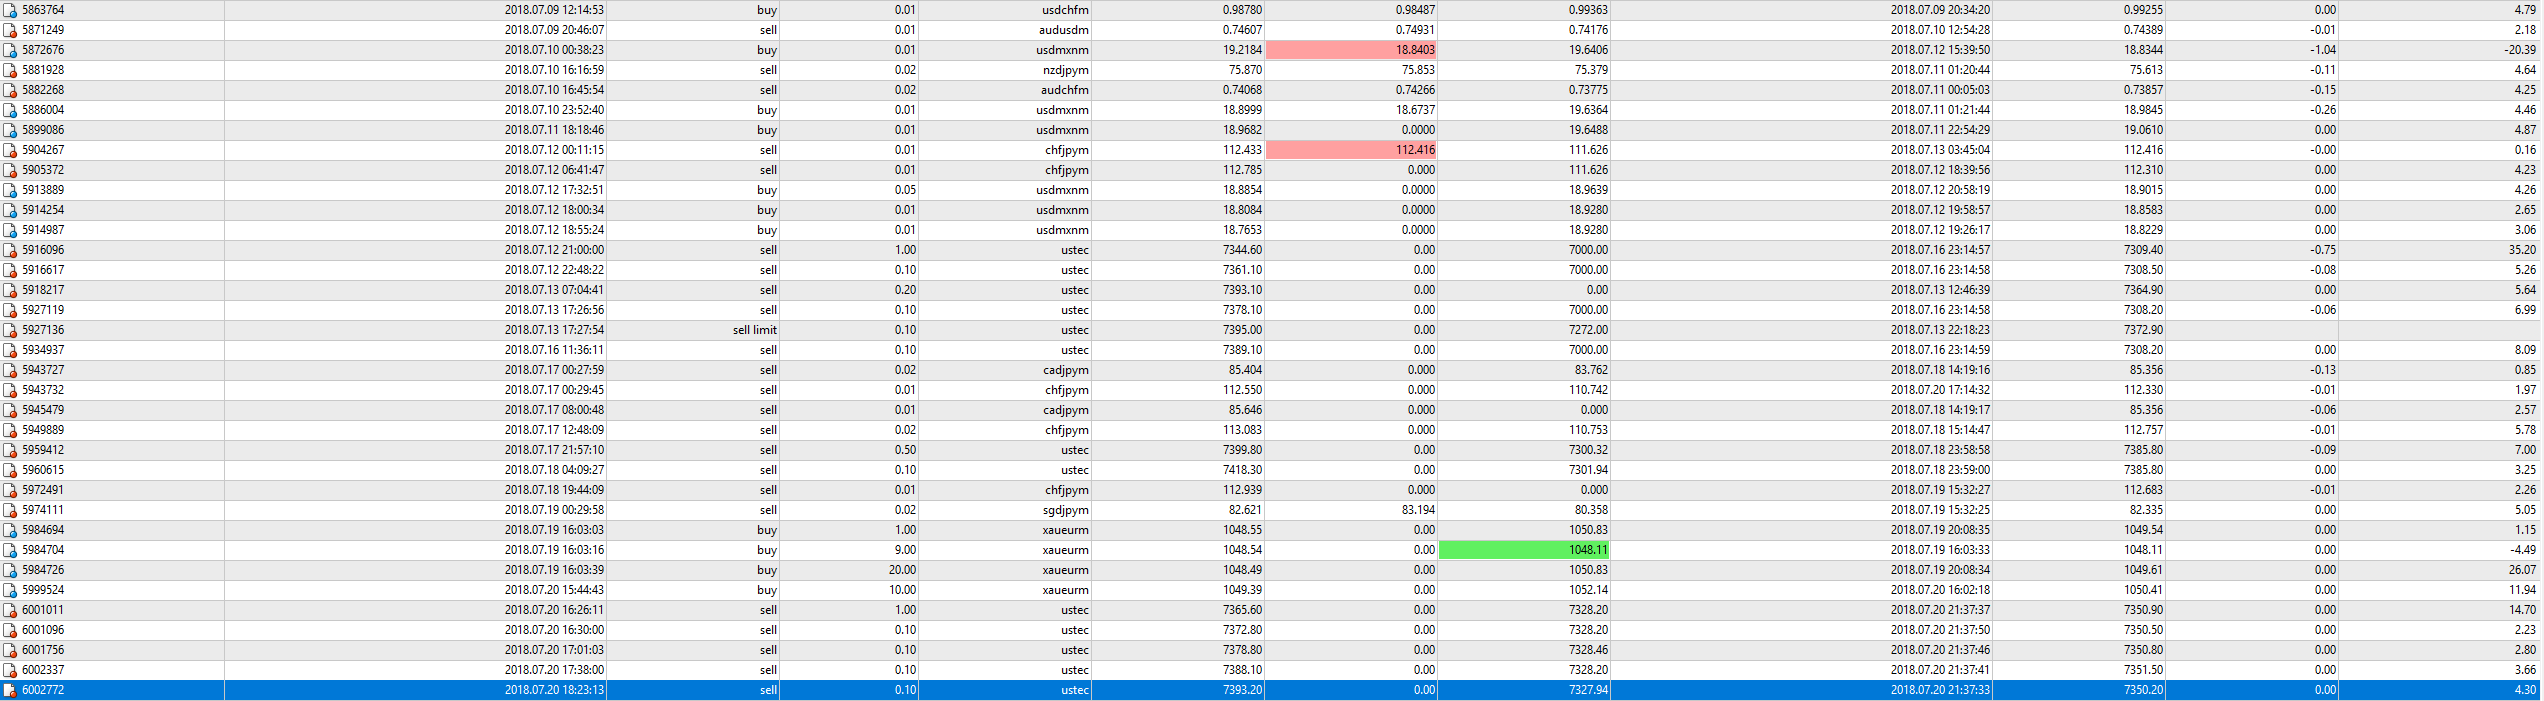Click the 7272.00 take-profit value
This screenshot has width=2544, height=701.
tap(1588, 330)
